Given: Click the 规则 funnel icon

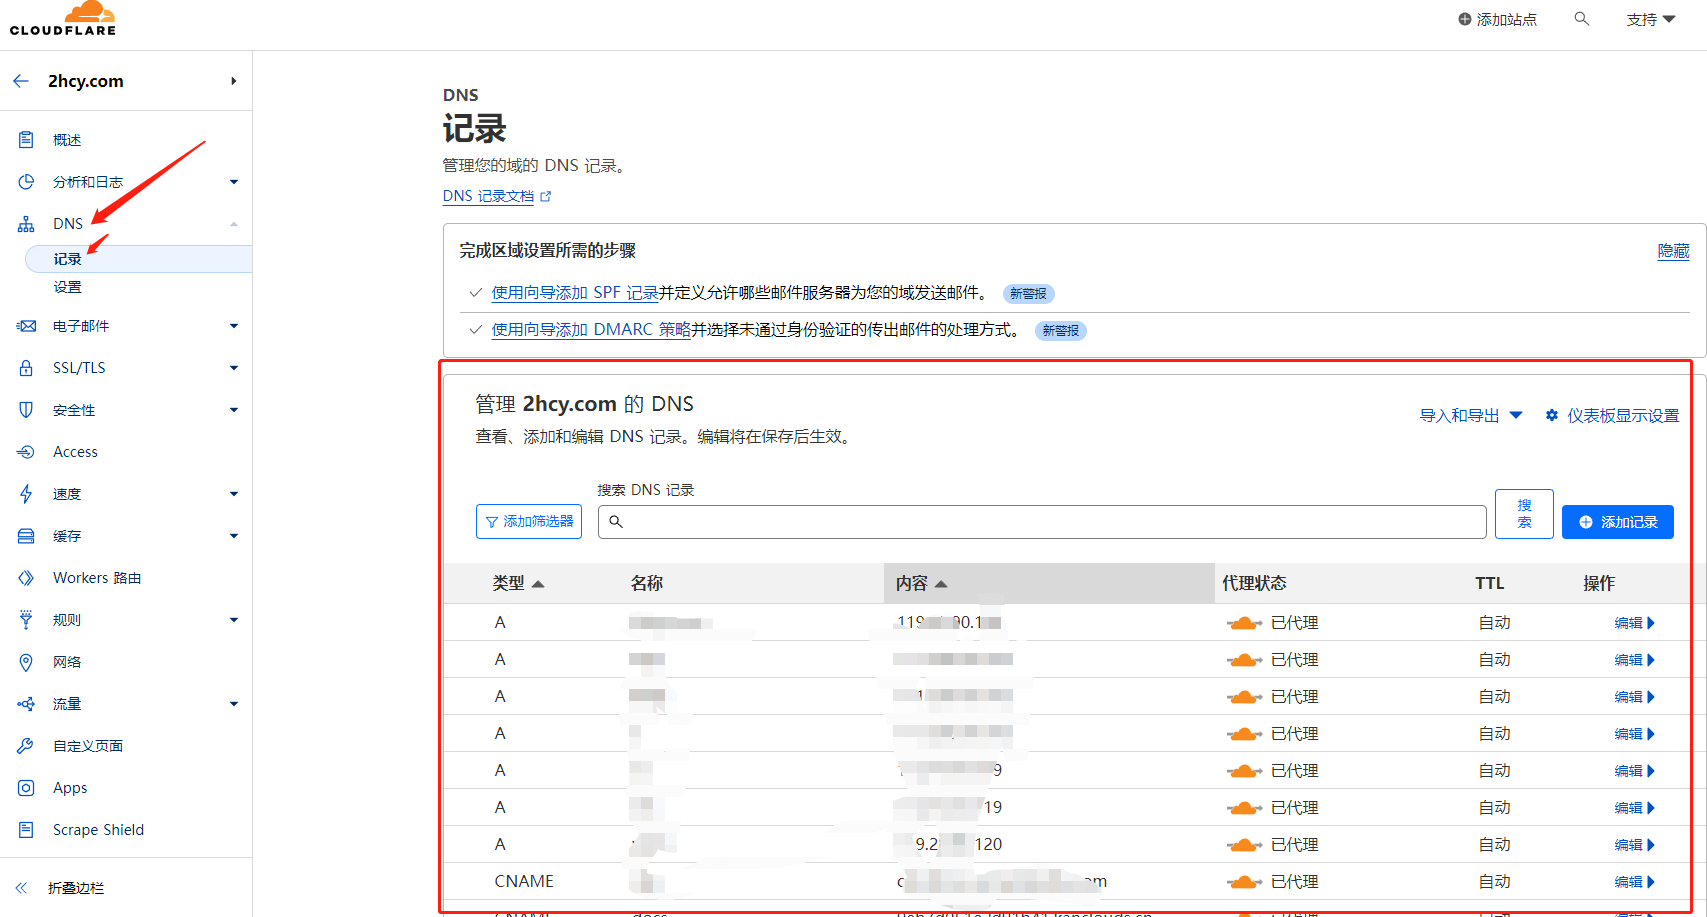Looking at the screenshot, I should (x=26, y=620).
